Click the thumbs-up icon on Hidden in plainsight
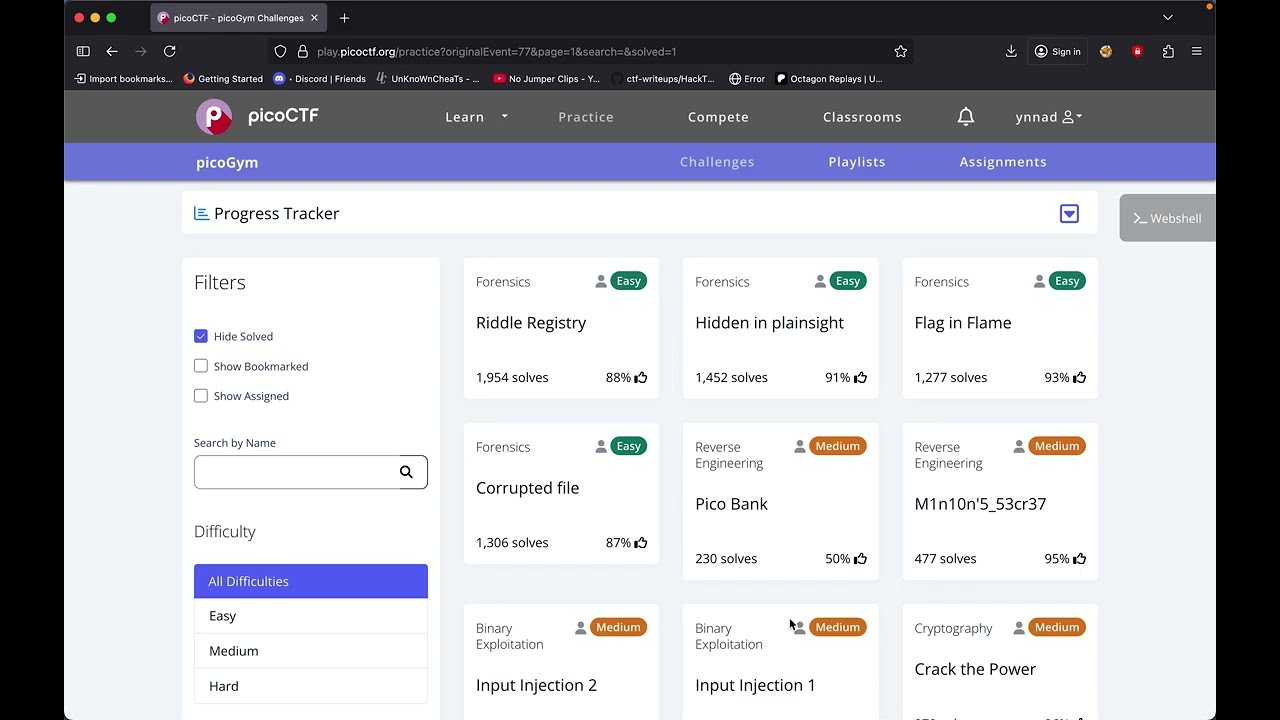 [x=860, y=377]
